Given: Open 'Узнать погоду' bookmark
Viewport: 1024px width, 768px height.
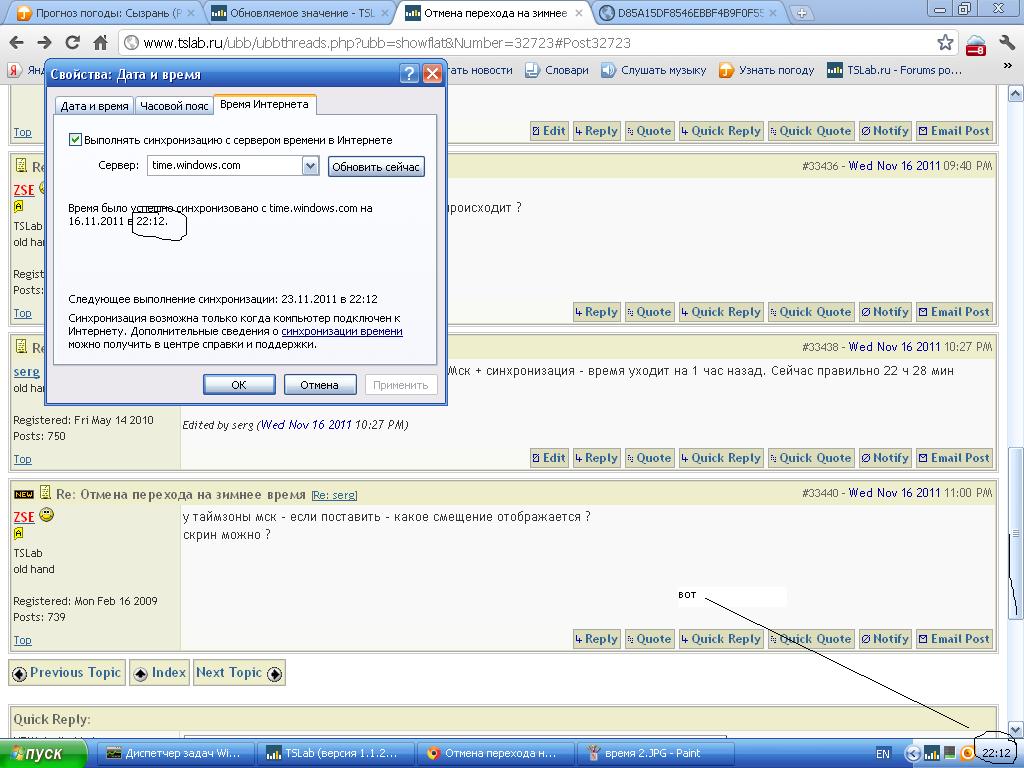Looking at the screenshot, I should (x=767, y=70).
